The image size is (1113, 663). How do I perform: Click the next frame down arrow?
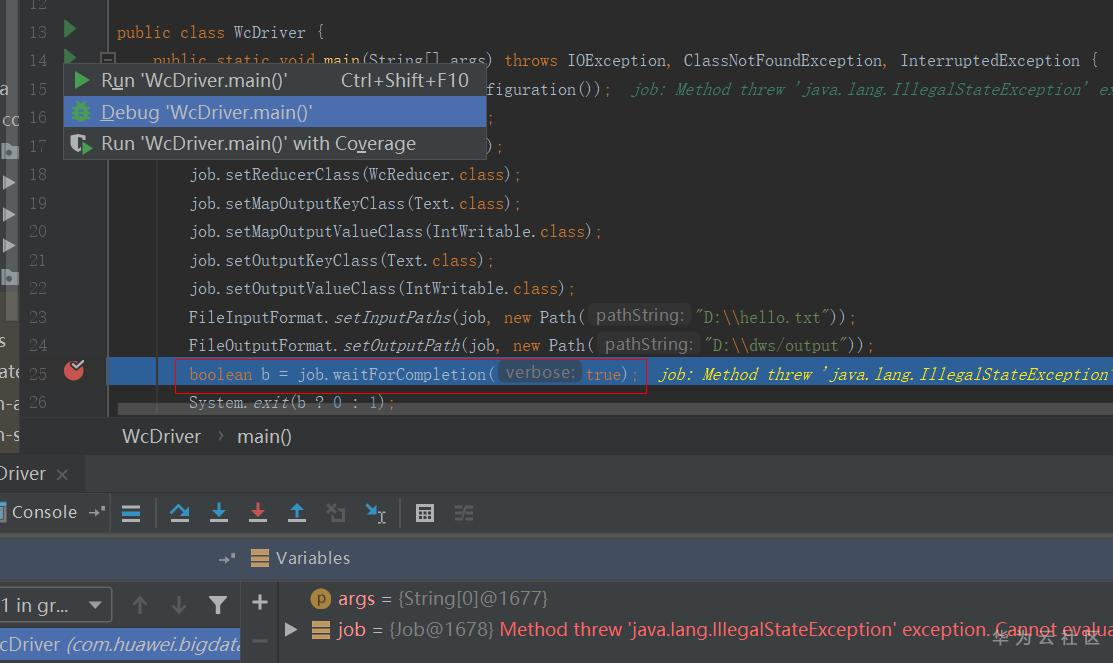click(179, 605)
